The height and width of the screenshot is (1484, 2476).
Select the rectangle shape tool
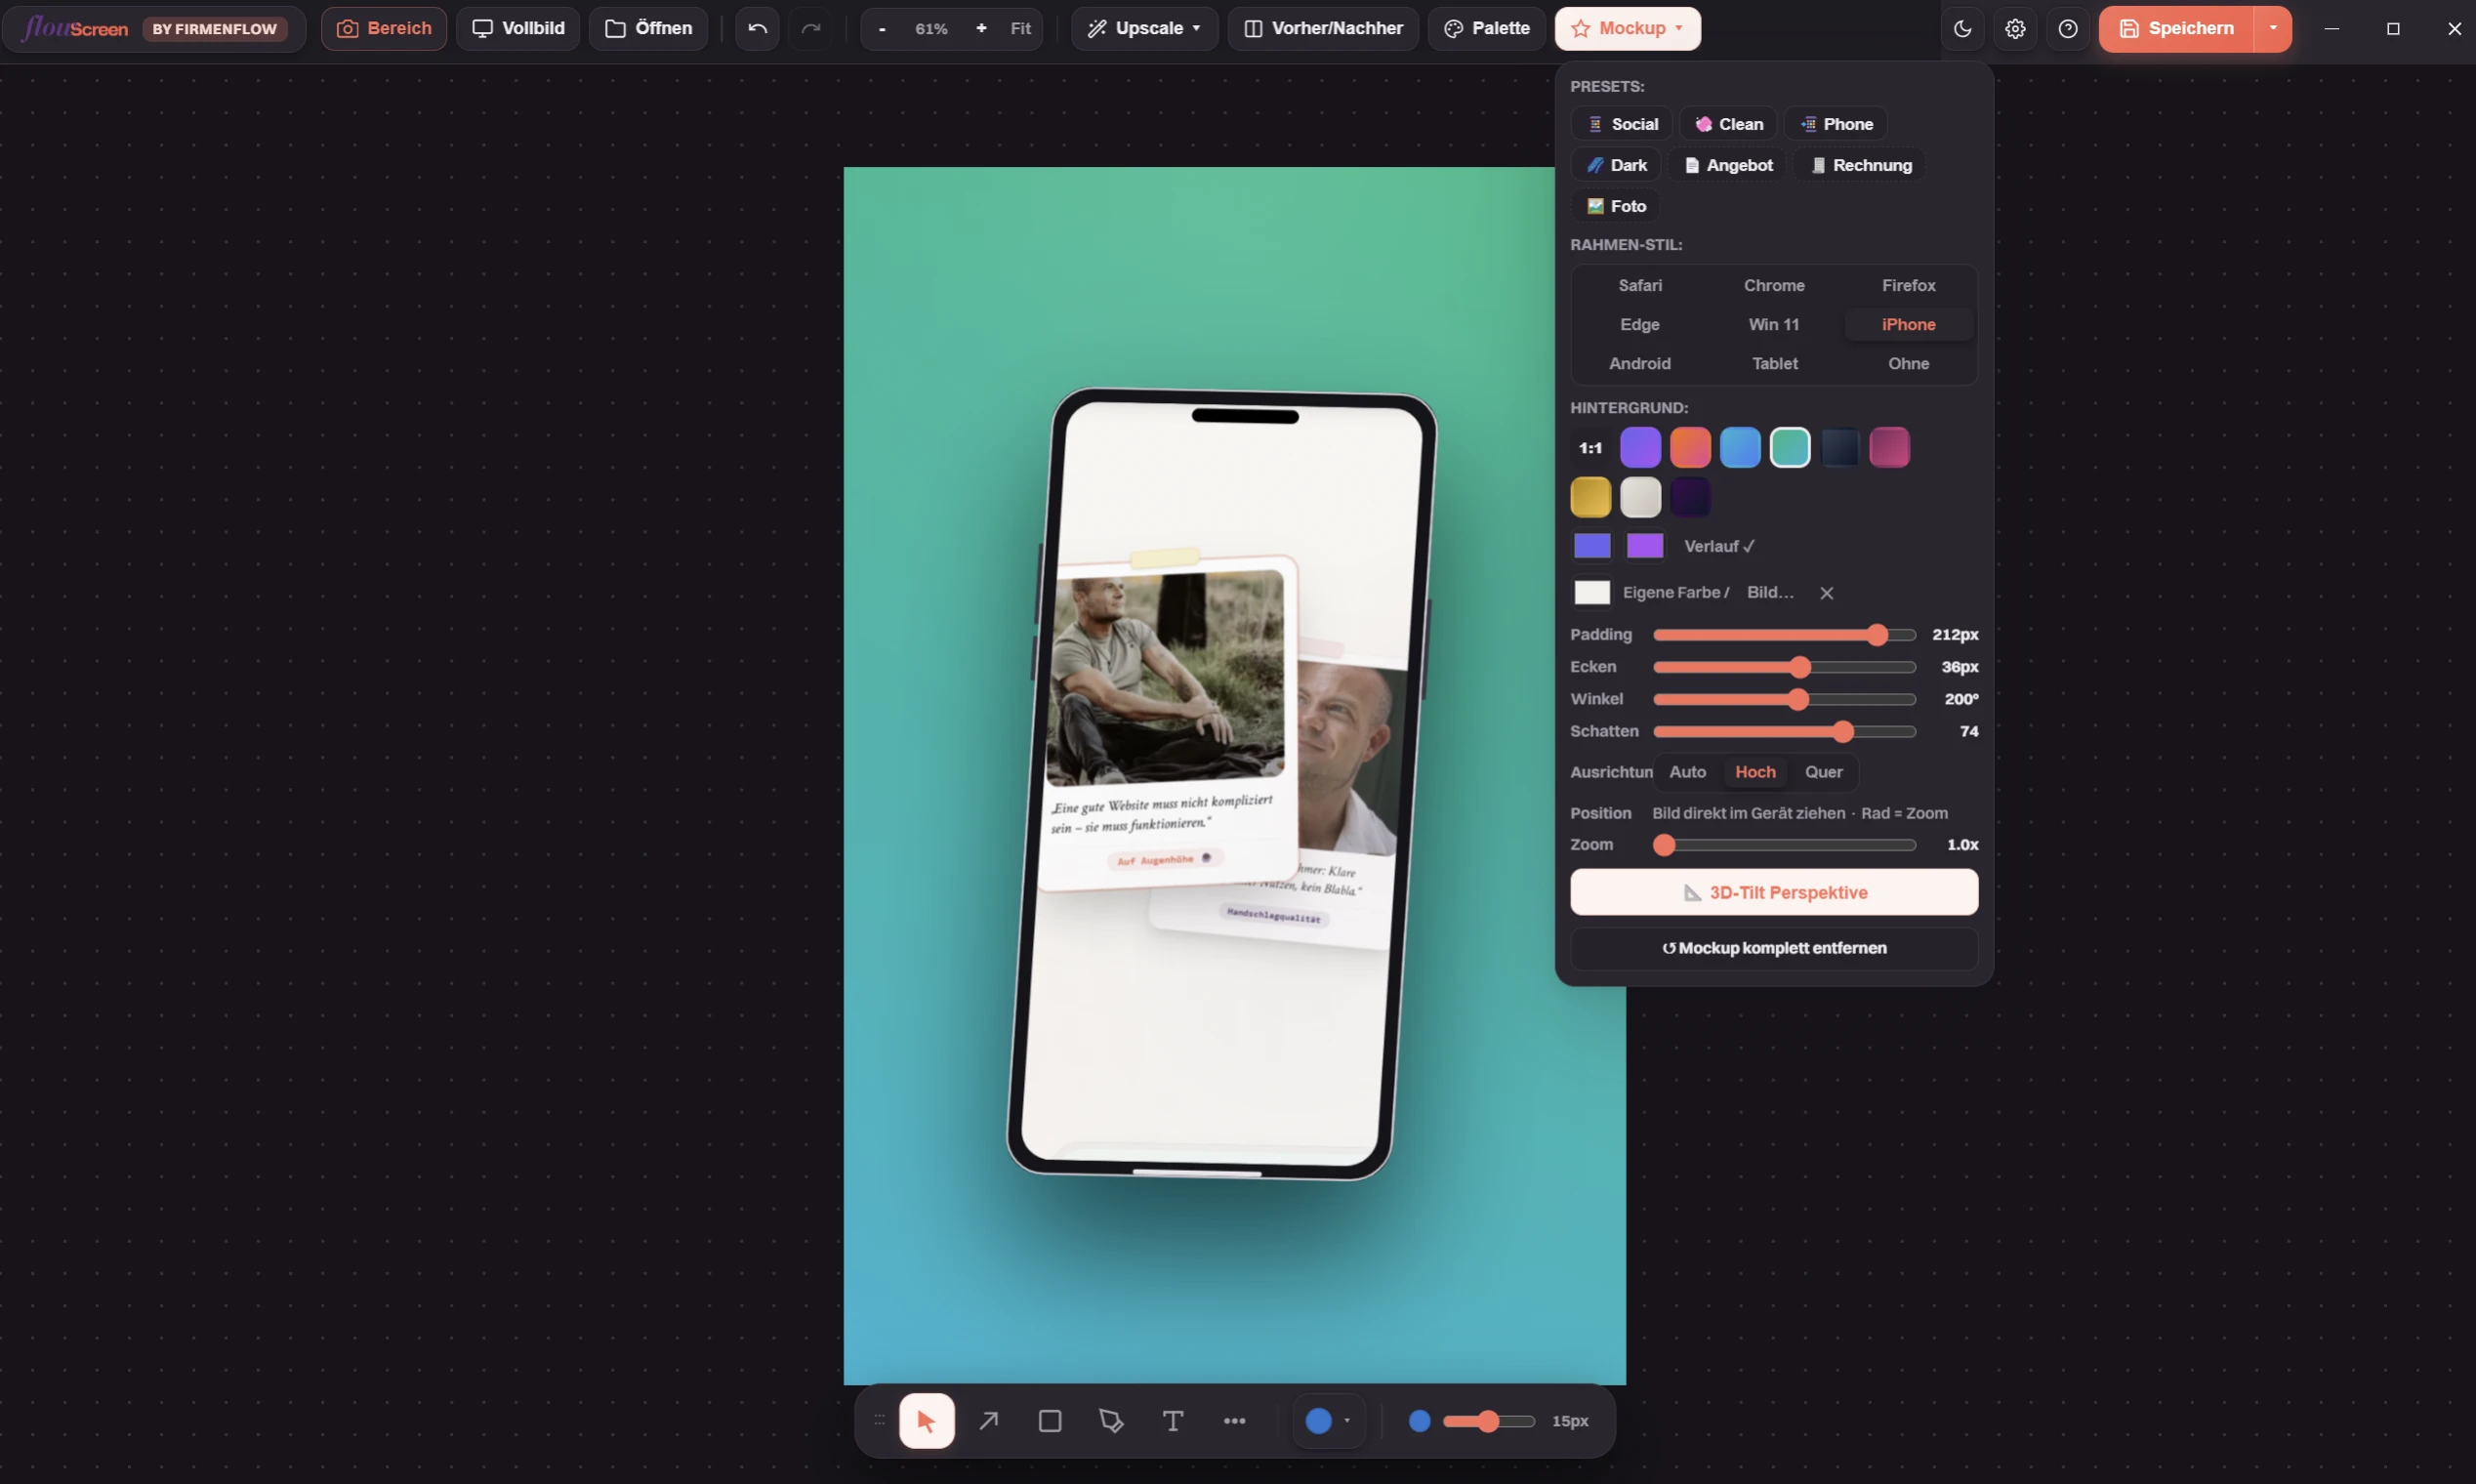pyautogui.click(x=1050, y=1420)
